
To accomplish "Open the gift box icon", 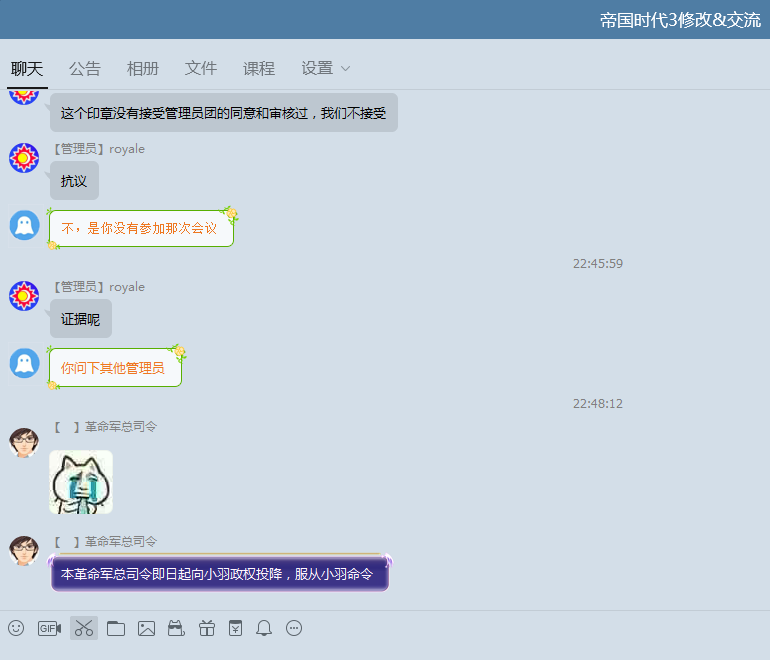I will 207,628.
